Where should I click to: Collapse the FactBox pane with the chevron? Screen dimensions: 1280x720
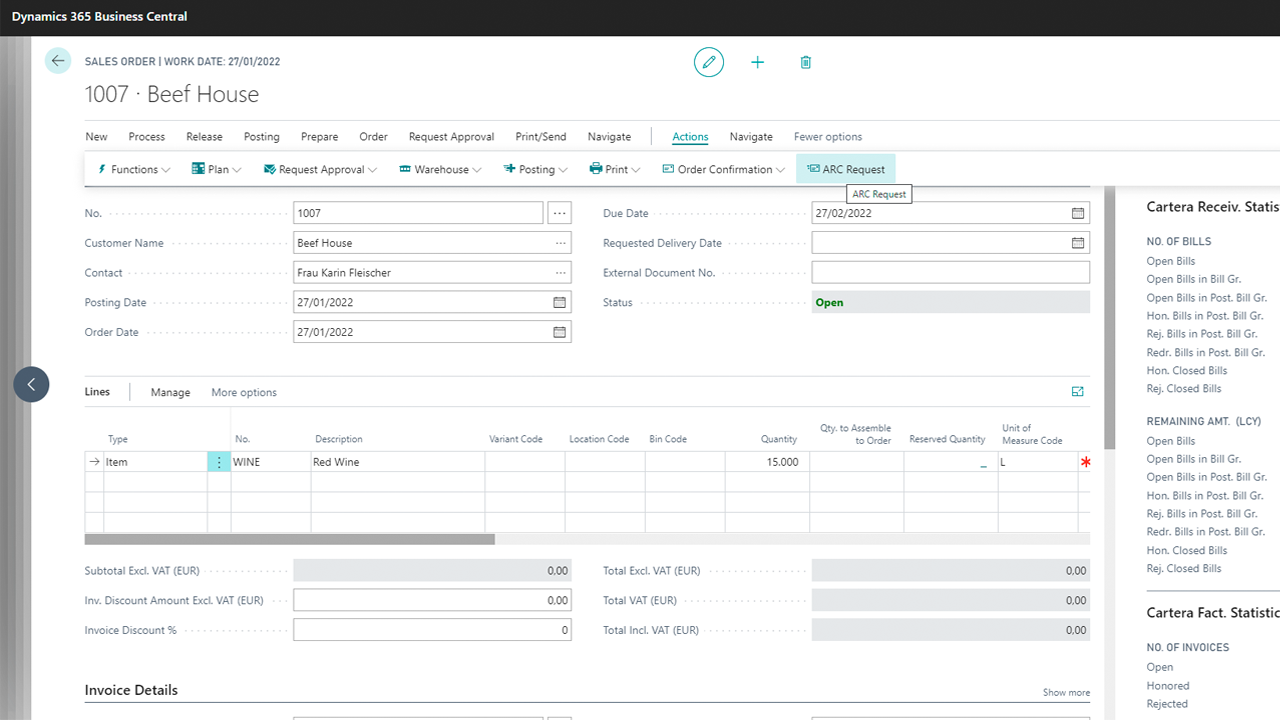(x=30, y=384)
